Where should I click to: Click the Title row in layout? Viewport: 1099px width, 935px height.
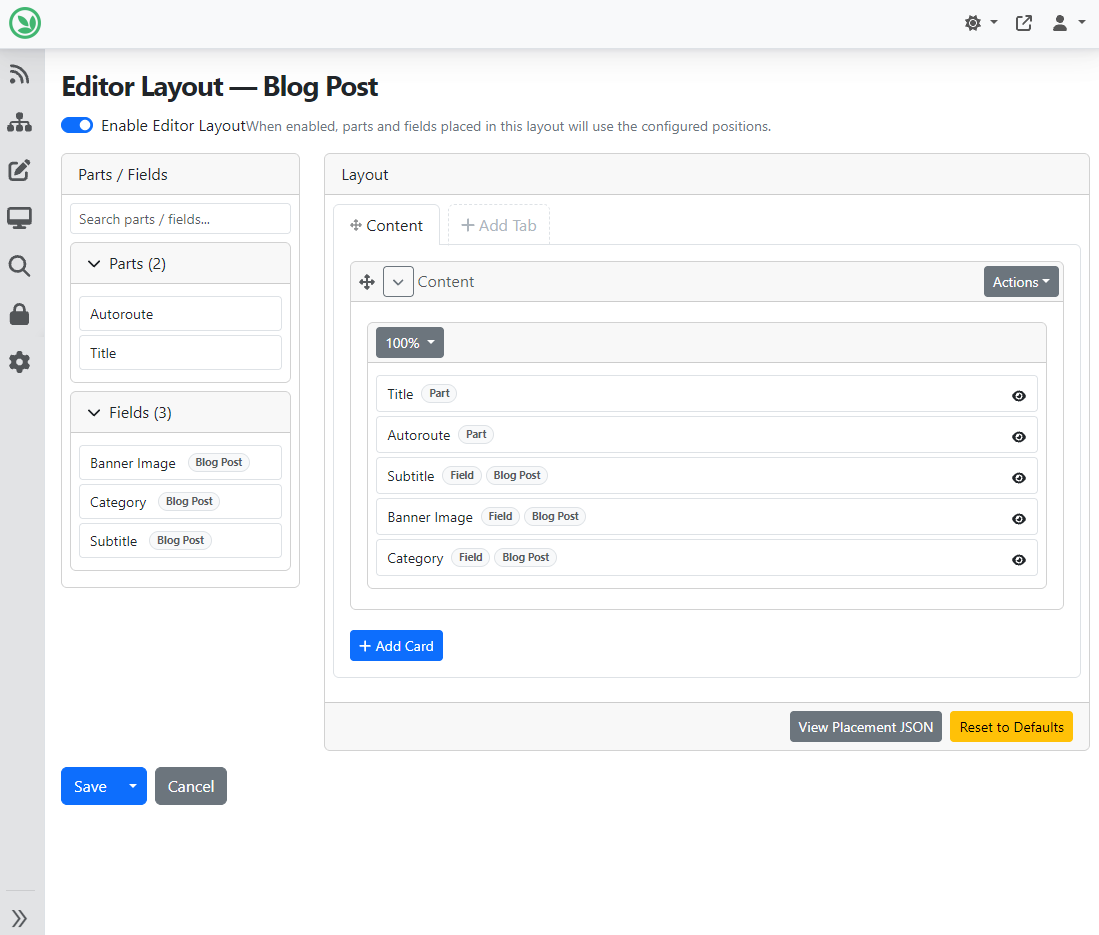pyautogui.click(x=706, y=394)
